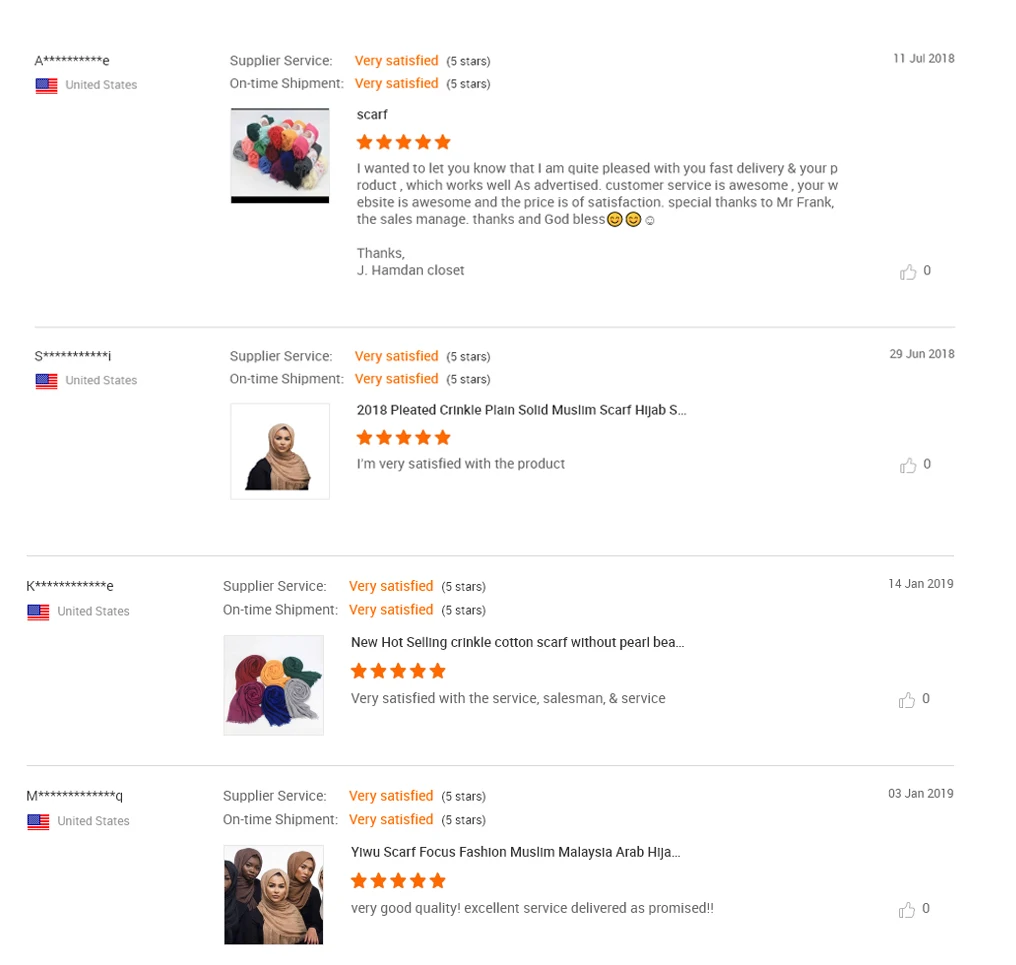
Task: Open 'Yiwu Scarf Focus Fashion' product link
Action: [515, 852]
